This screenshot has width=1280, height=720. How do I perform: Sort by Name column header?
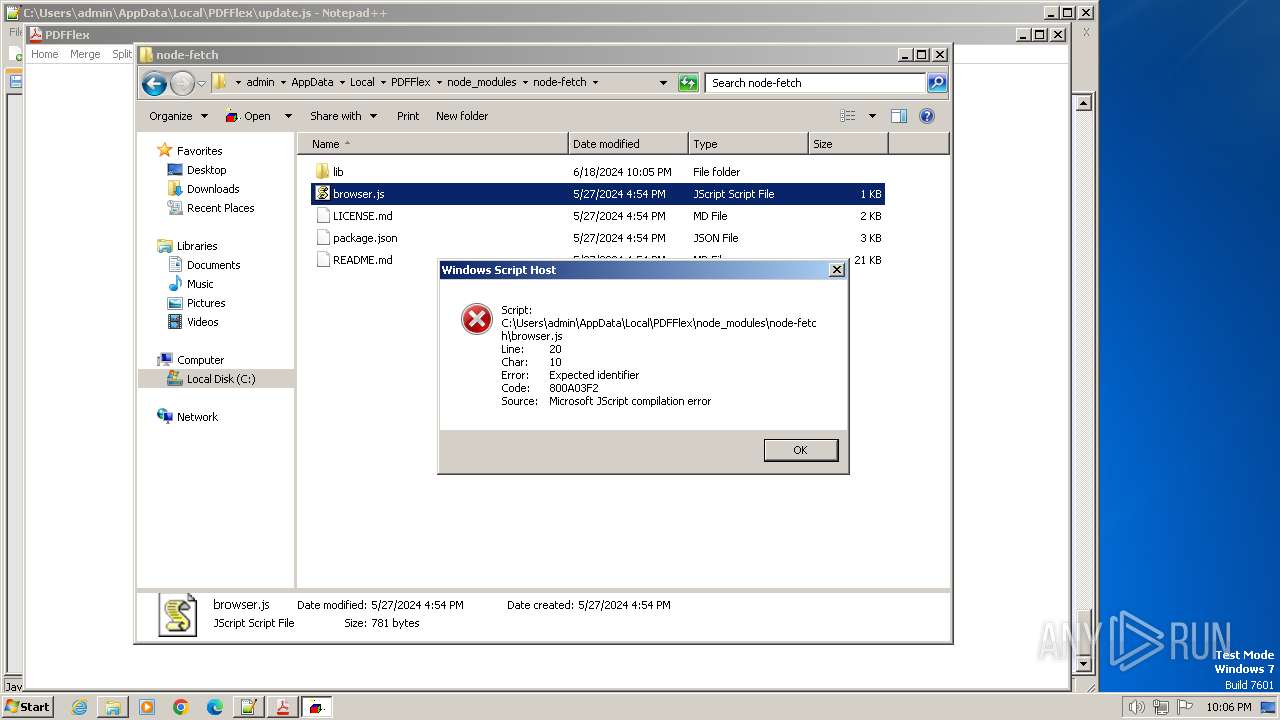(x=433, y=144)
